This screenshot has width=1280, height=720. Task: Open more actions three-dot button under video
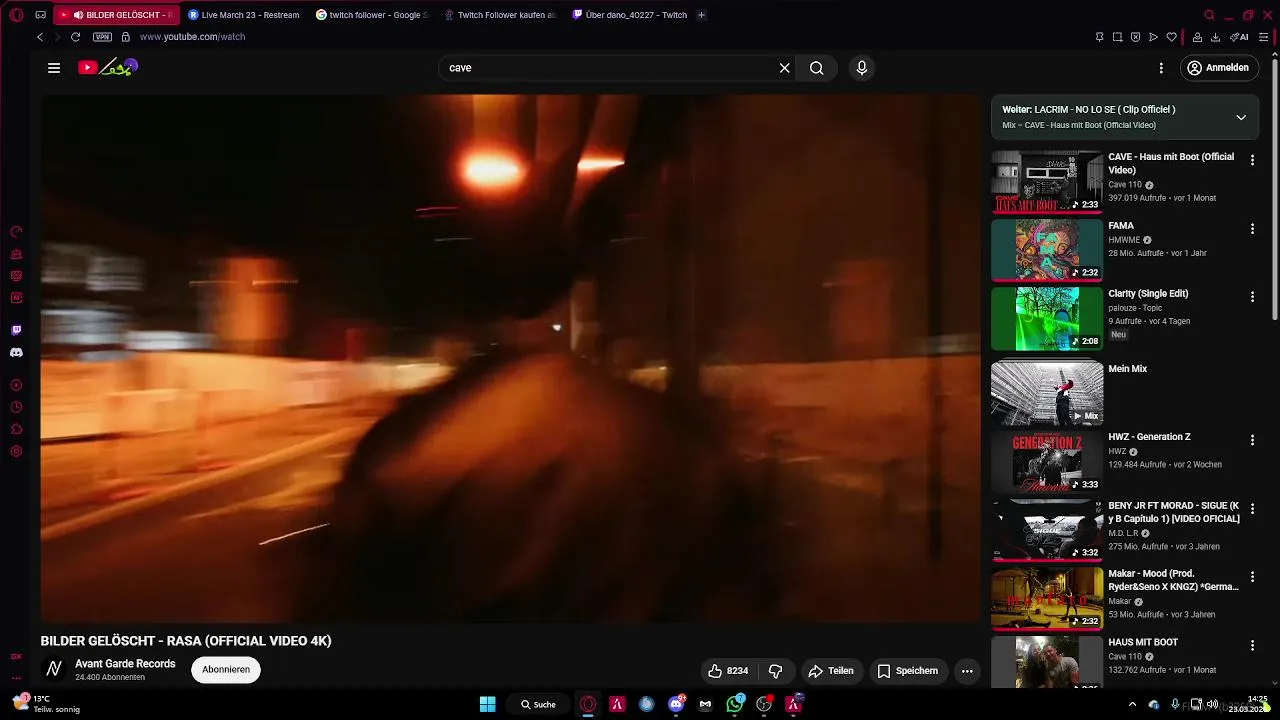tap(967, 671)
